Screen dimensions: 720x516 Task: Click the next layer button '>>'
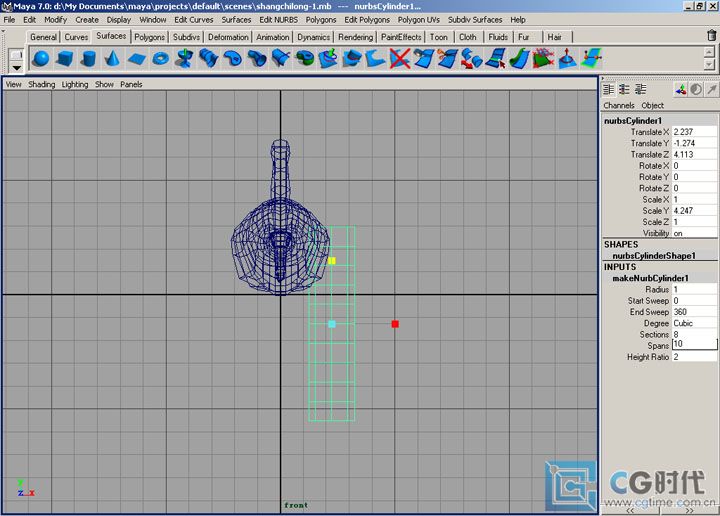(x=690, y=511)
